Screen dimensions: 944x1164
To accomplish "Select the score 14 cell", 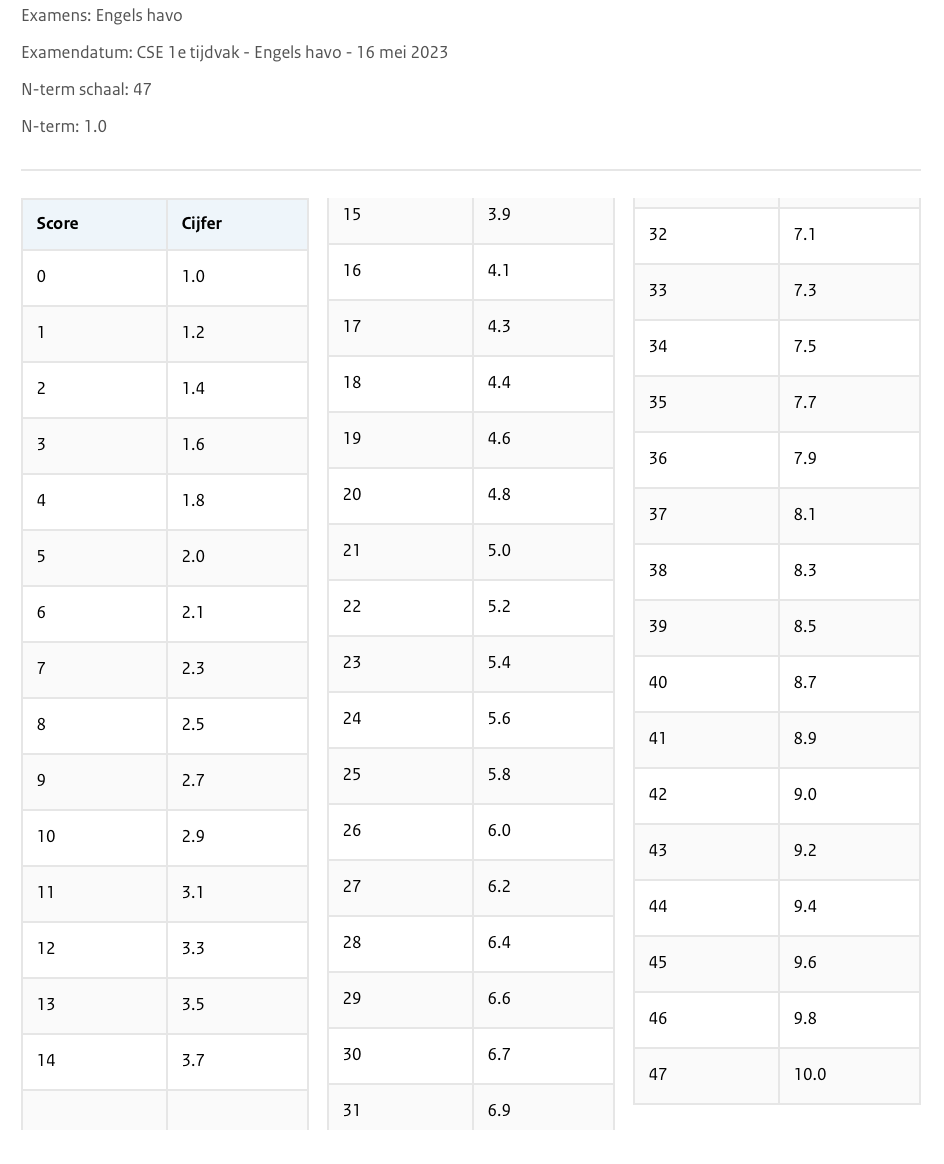I will coord(46,1061).
